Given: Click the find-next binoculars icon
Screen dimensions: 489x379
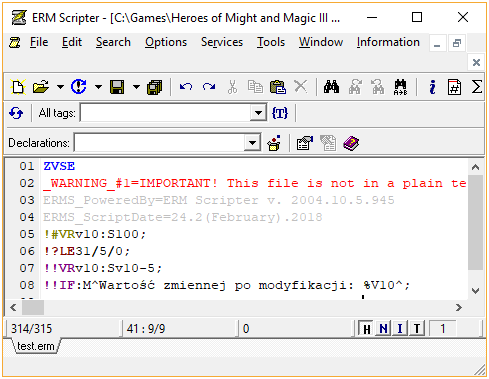Looking at the screenshot, I should pos(355,87).
